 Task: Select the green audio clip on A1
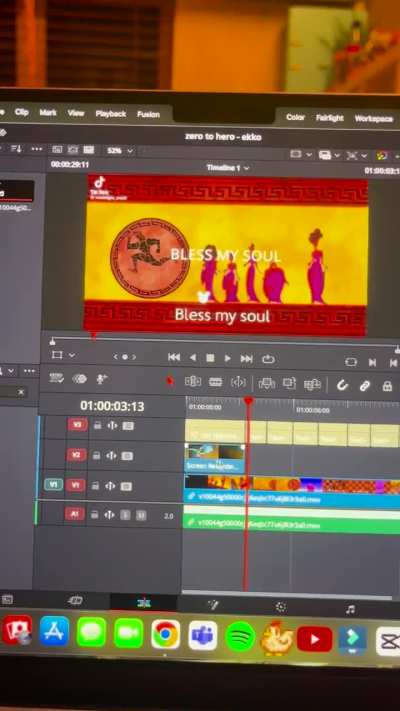pos(292,521)
